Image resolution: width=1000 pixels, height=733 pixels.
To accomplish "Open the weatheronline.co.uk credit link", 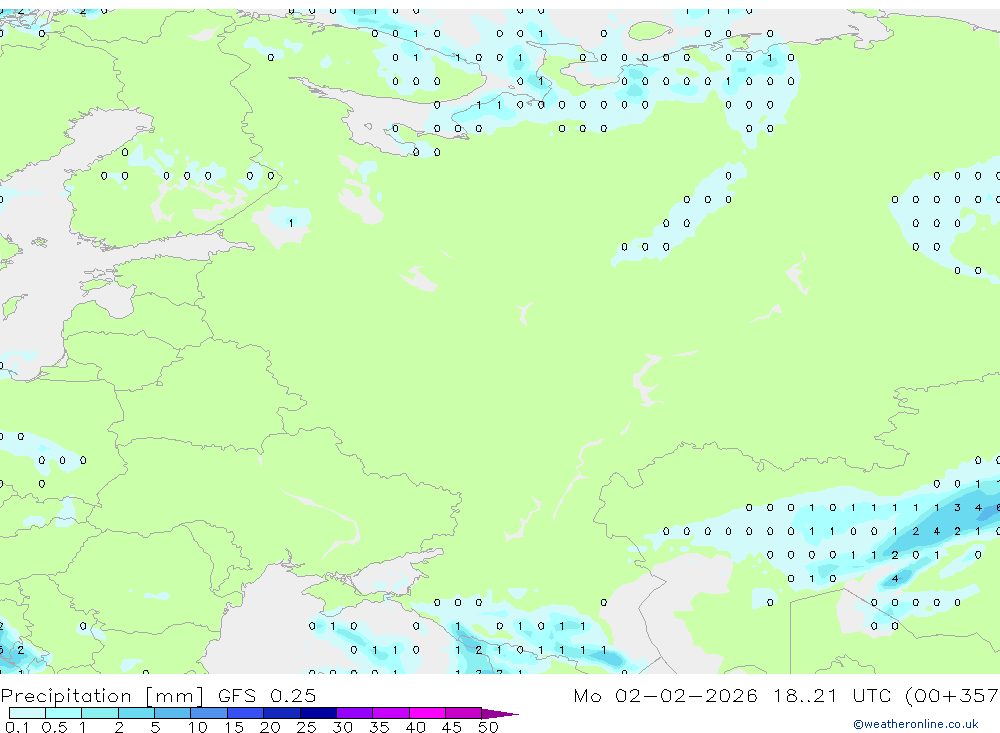I will pos(916,724).
